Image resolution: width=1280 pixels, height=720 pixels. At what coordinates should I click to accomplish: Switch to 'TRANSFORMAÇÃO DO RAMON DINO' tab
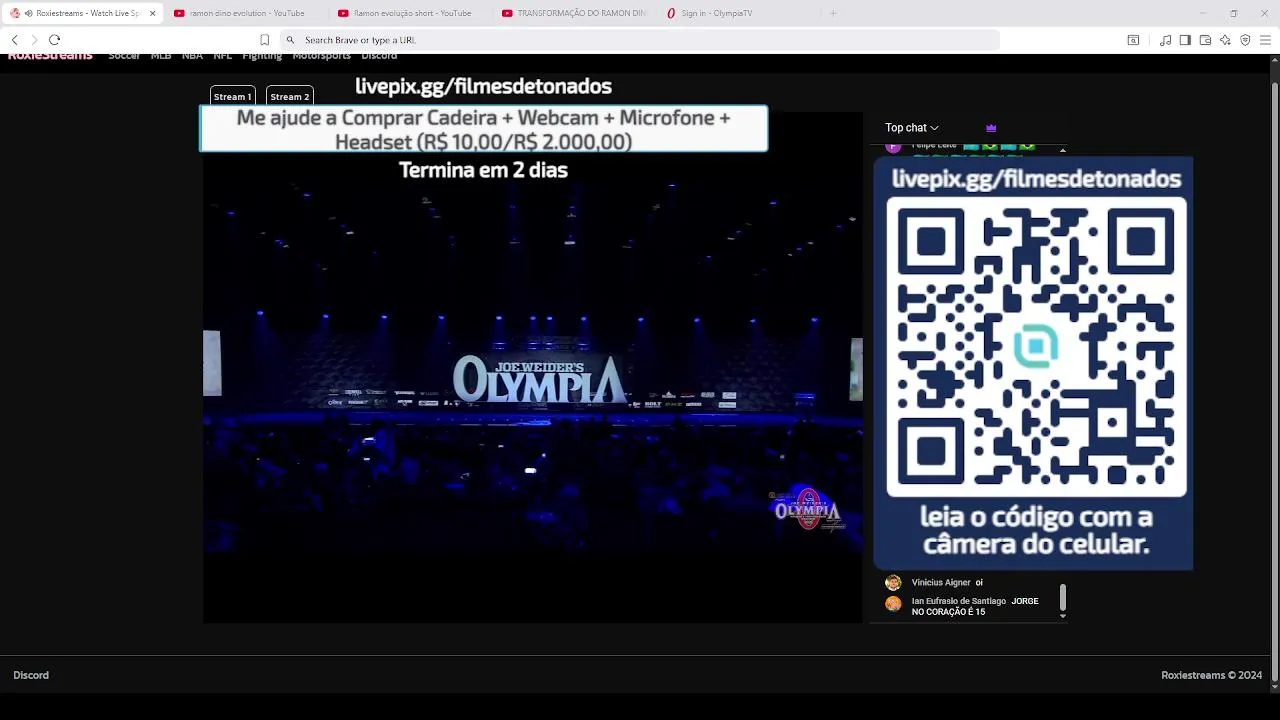tap(575, 13)
